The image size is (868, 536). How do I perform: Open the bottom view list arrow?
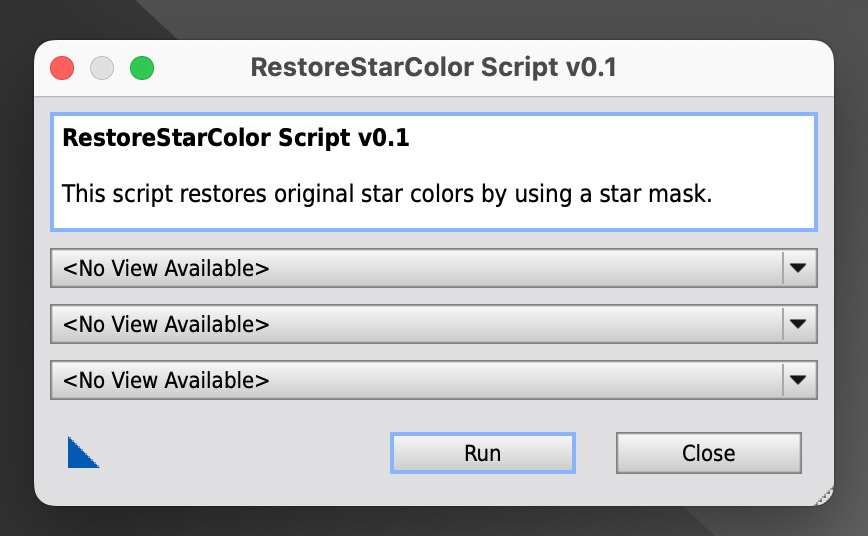(x=798, y=380)
